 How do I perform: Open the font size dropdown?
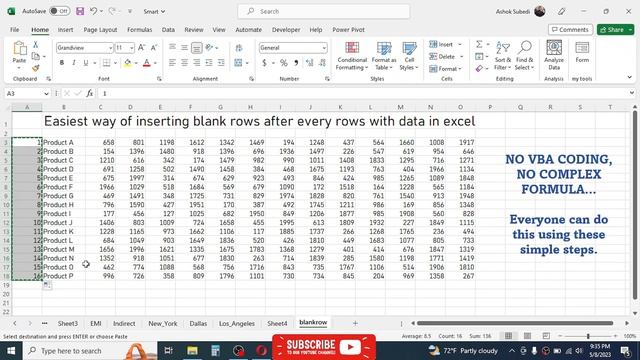[x=131, y=48]
